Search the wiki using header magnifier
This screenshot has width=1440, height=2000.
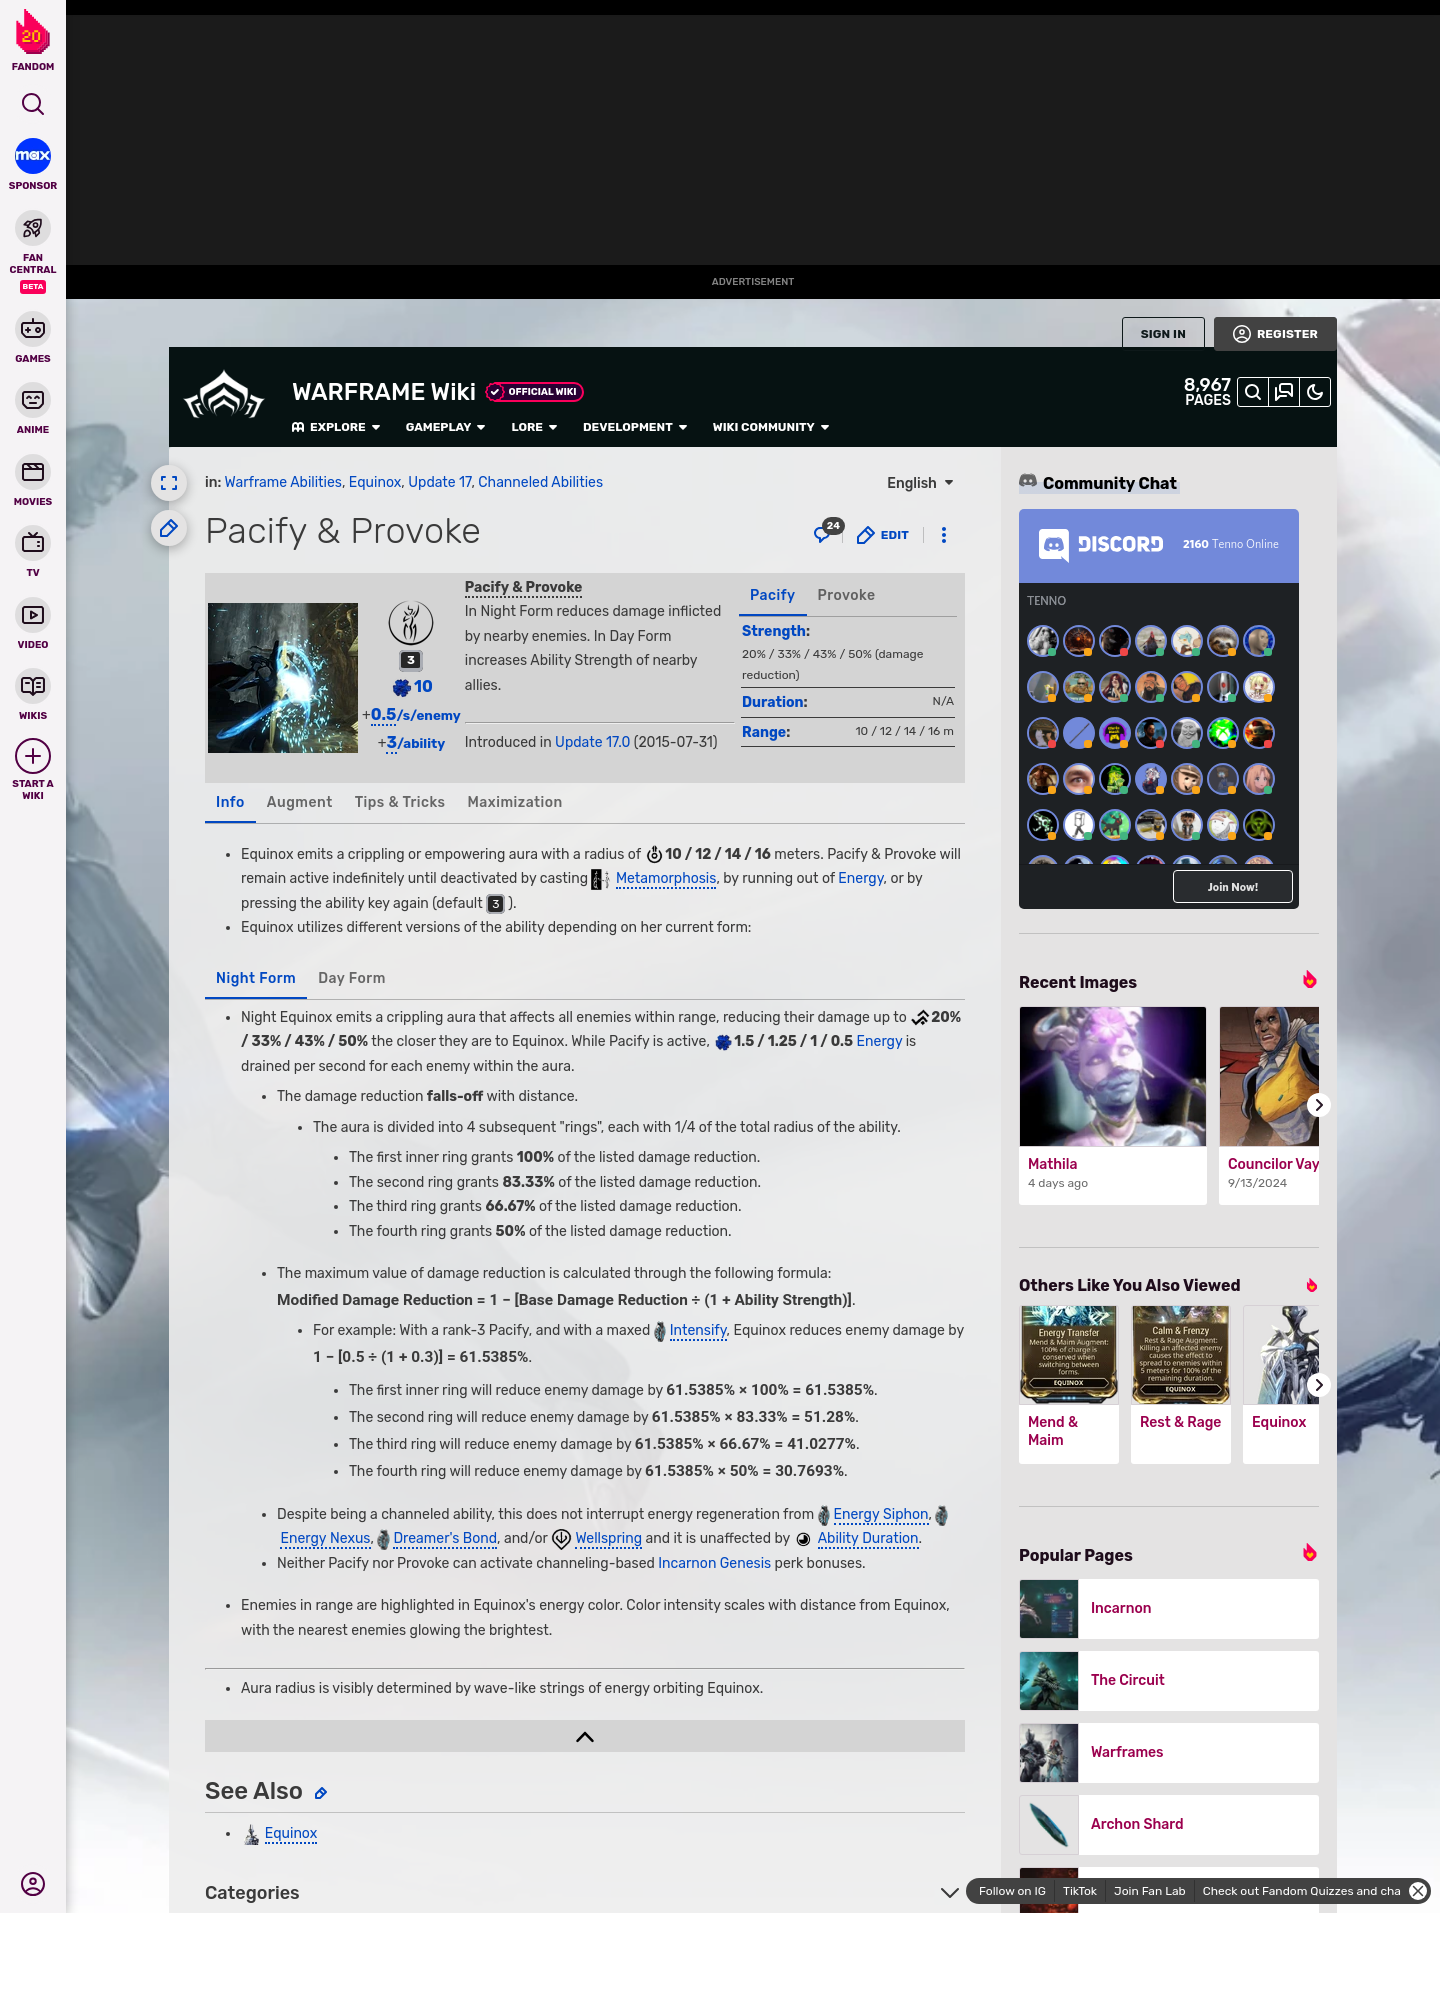coord(1253,393)
